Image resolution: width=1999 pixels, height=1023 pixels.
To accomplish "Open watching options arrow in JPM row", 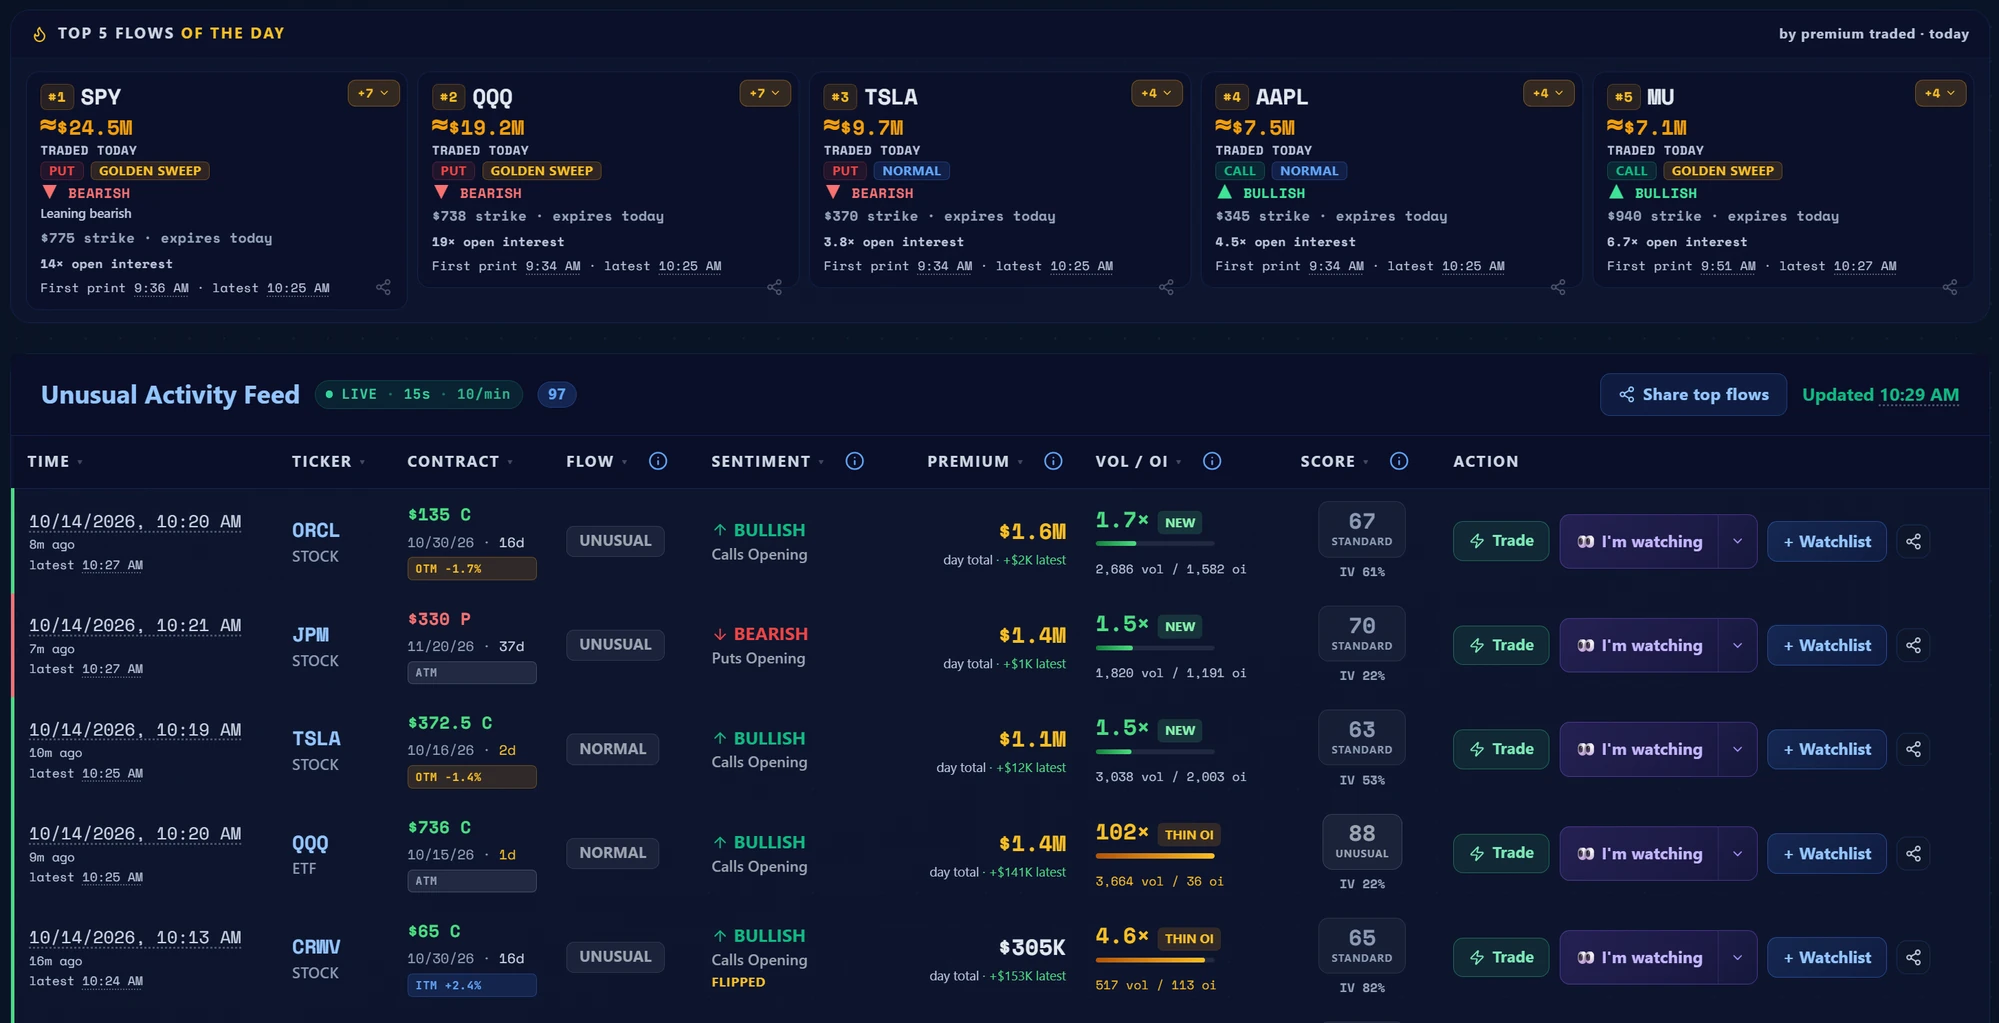I will point(1738,645).
